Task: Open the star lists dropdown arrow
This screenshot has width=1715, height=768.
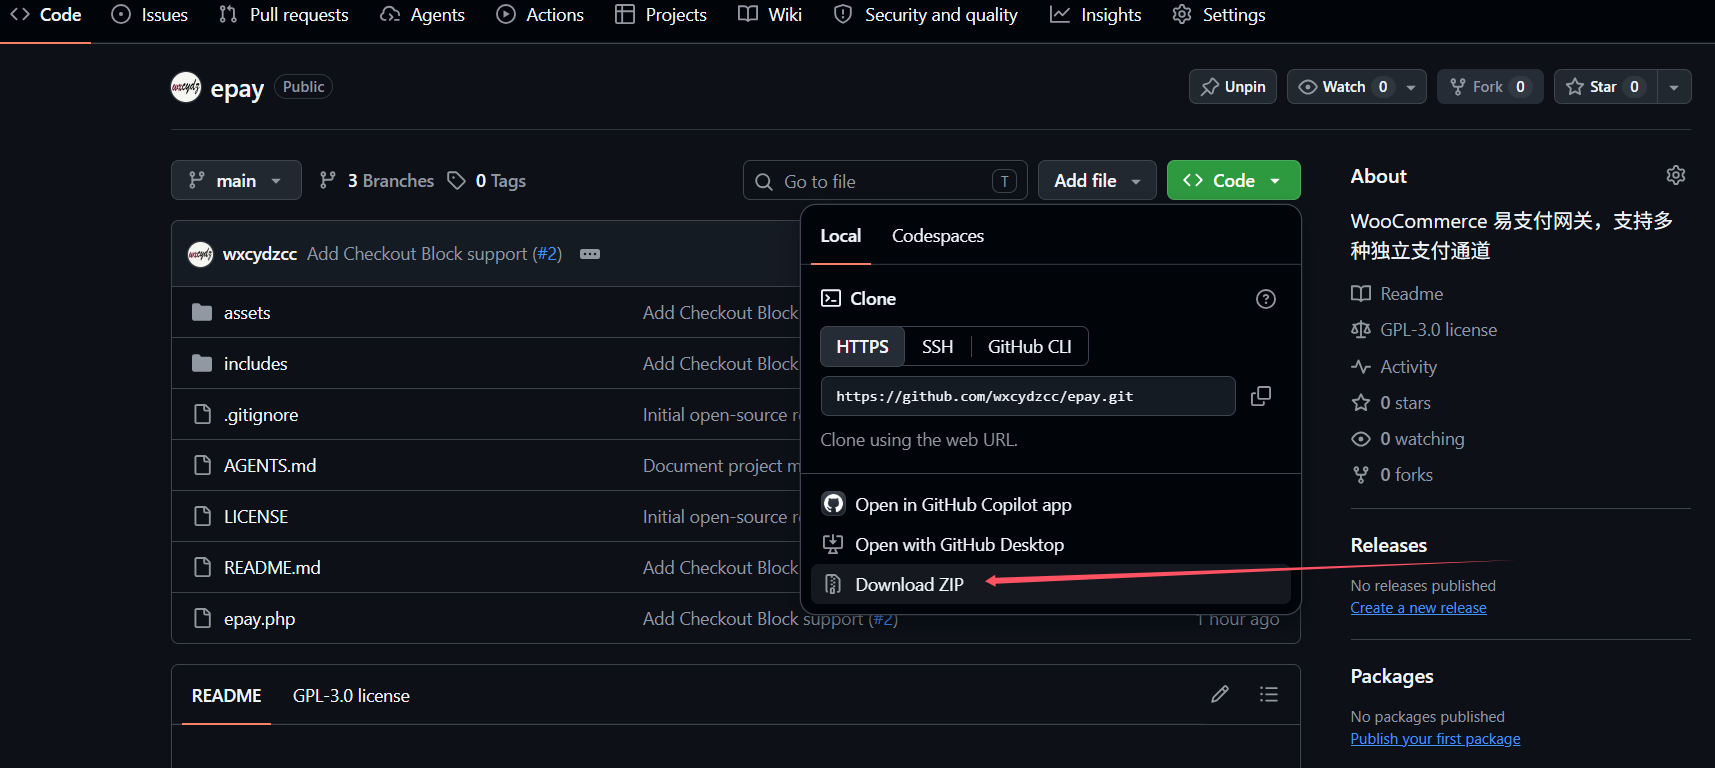Action: click(x=1674, y=87)
